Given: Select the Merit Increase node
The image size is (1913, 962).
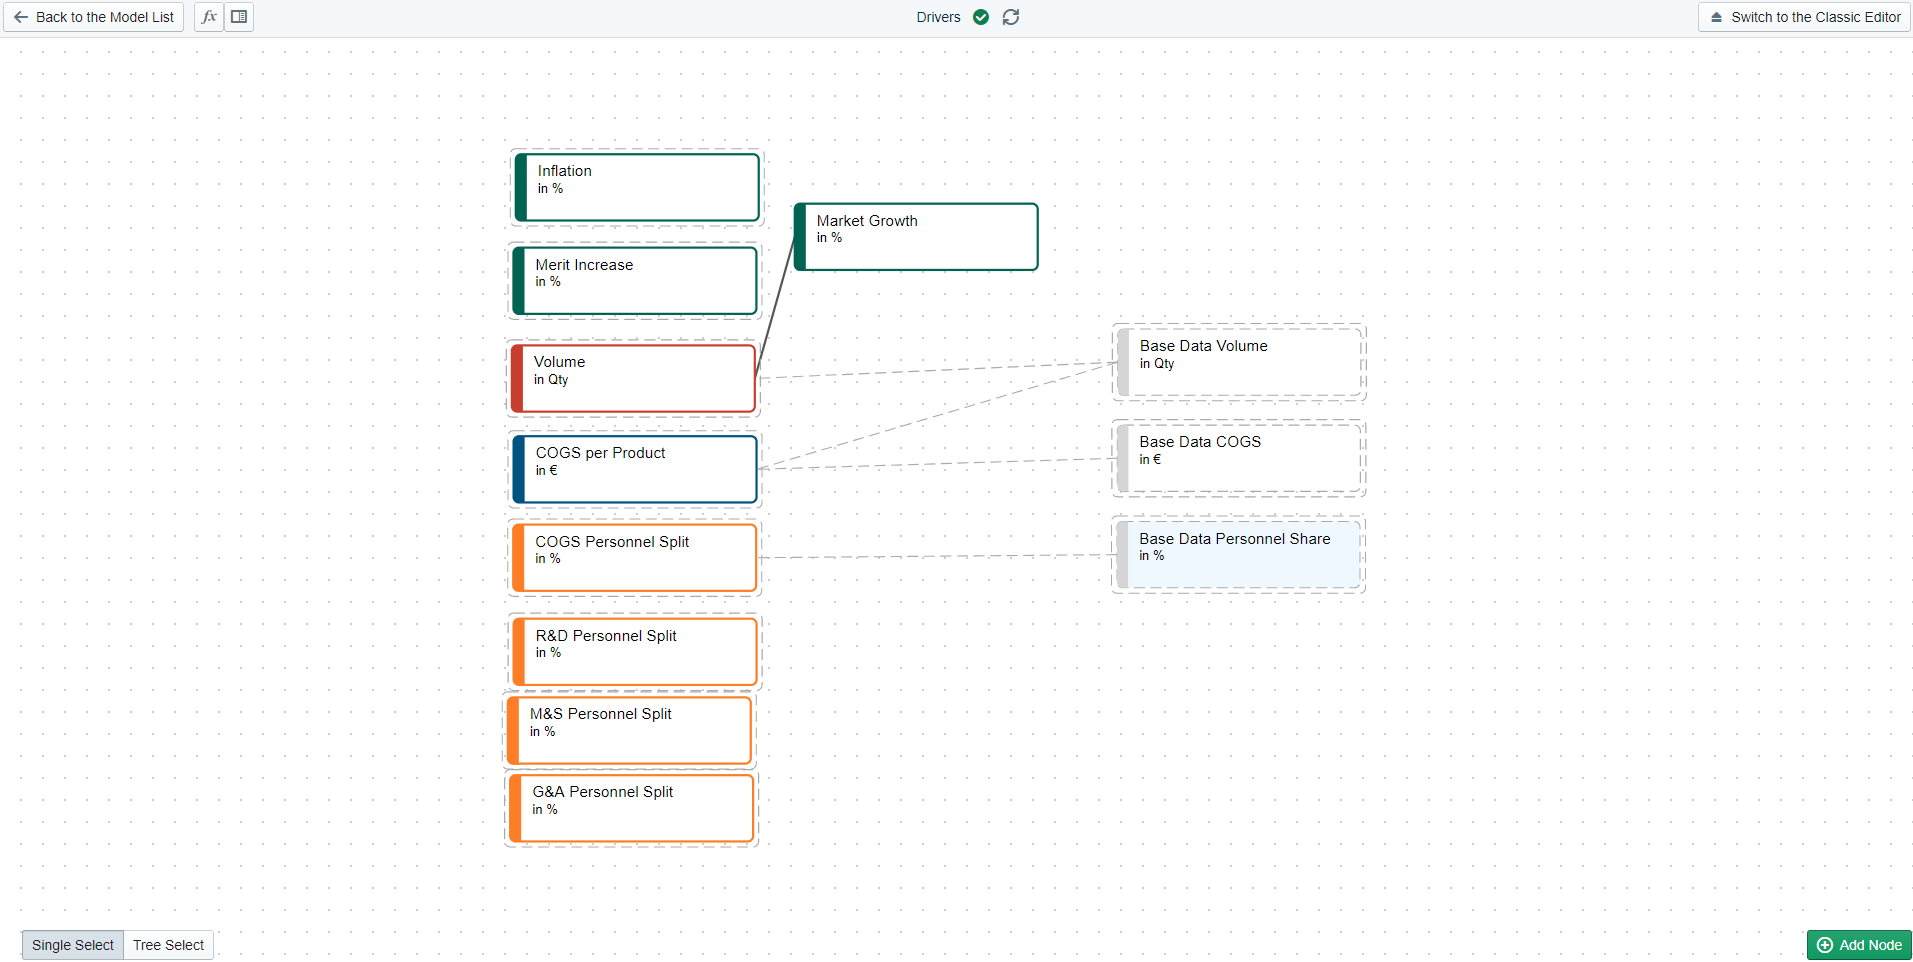Looking at the screenshot, I should click(635, 281).
